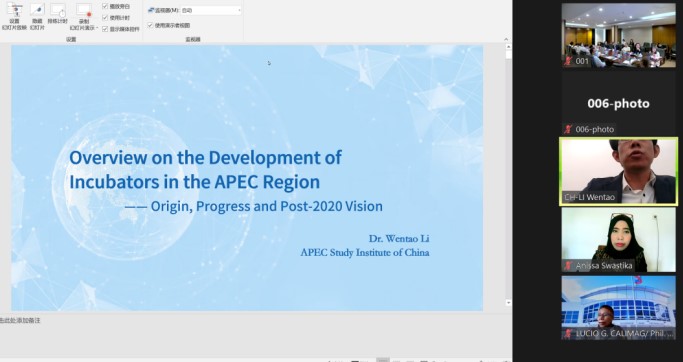Select the CH-LI Wentao video tile
The height and width of the screenshot is (362, 683).
(619, 171)
